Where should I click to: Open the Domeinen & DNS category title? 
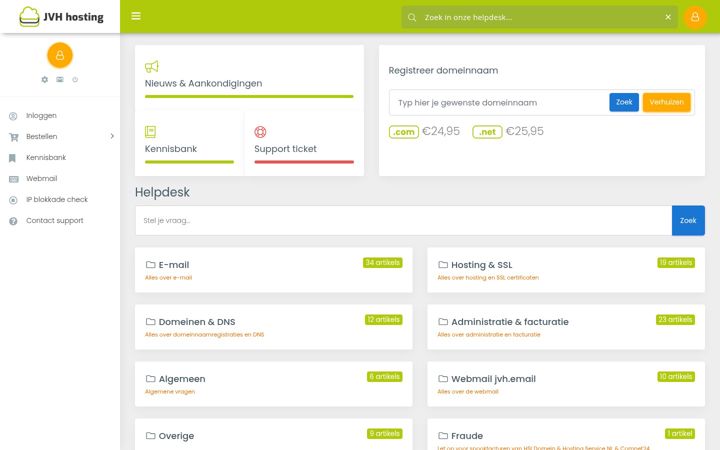pos(197,322)
